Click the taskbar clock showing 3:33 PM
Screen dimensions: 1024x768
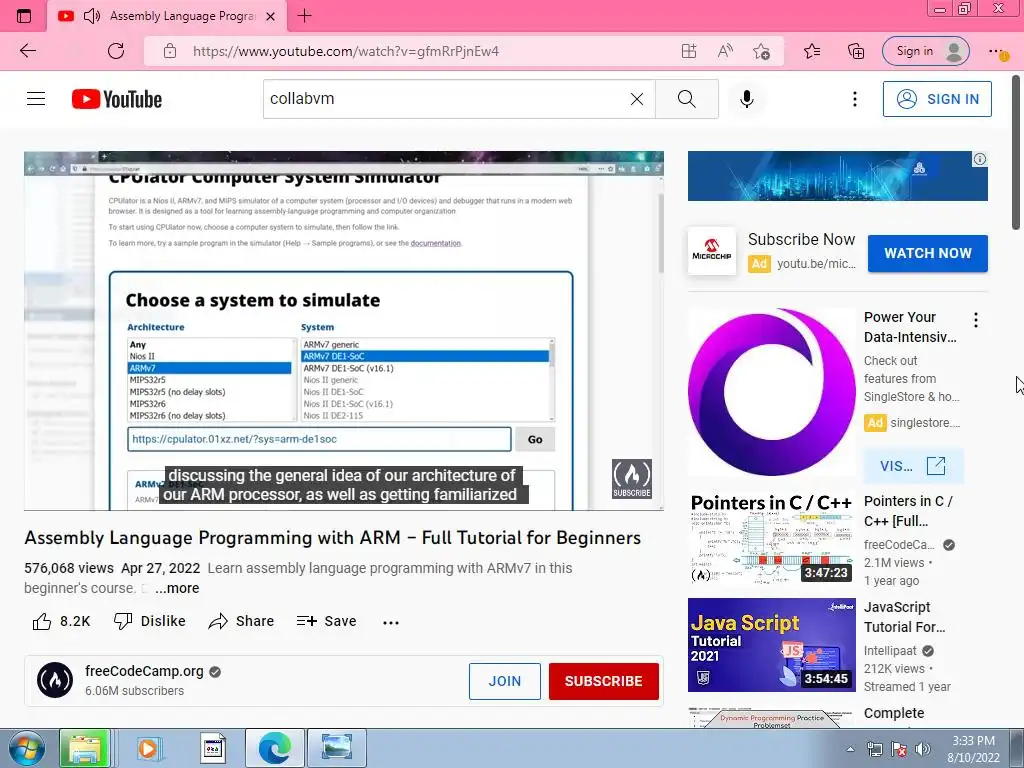(973, 748)
